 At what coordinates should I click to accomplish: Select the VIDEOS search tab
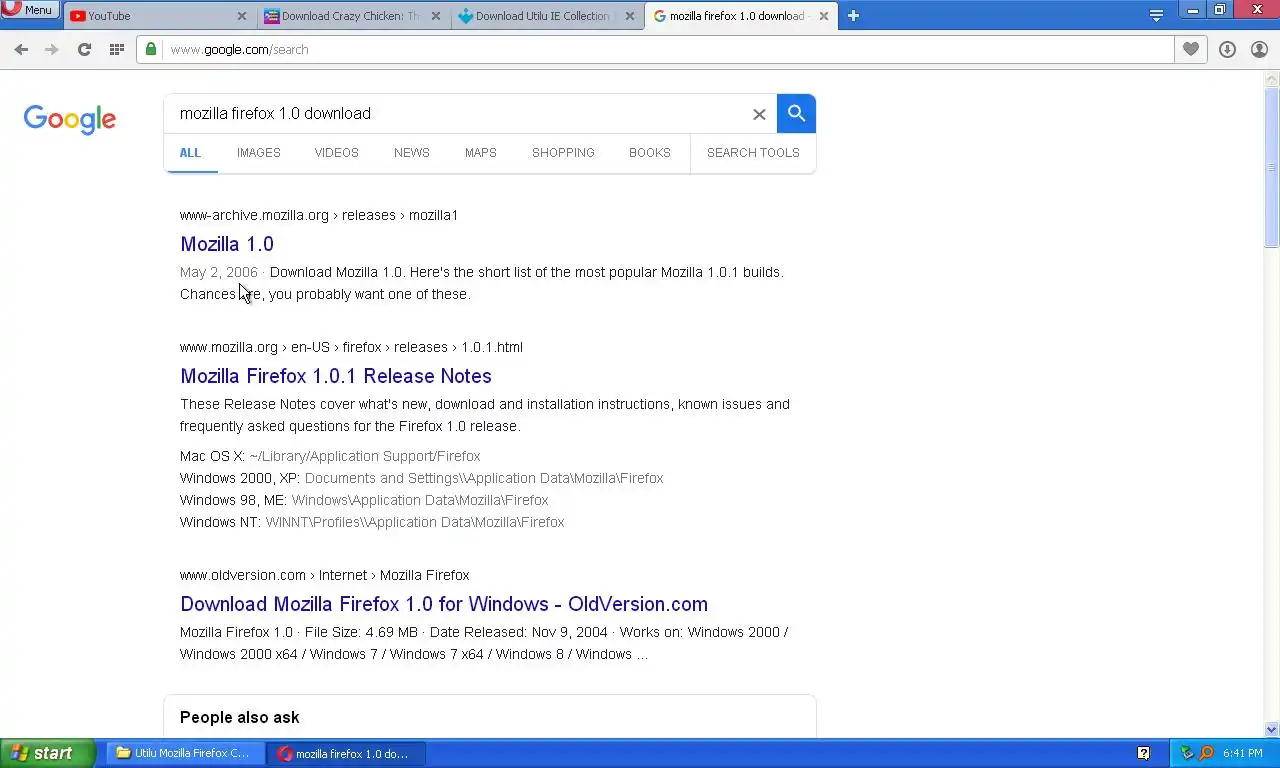[x=337, y=153]
